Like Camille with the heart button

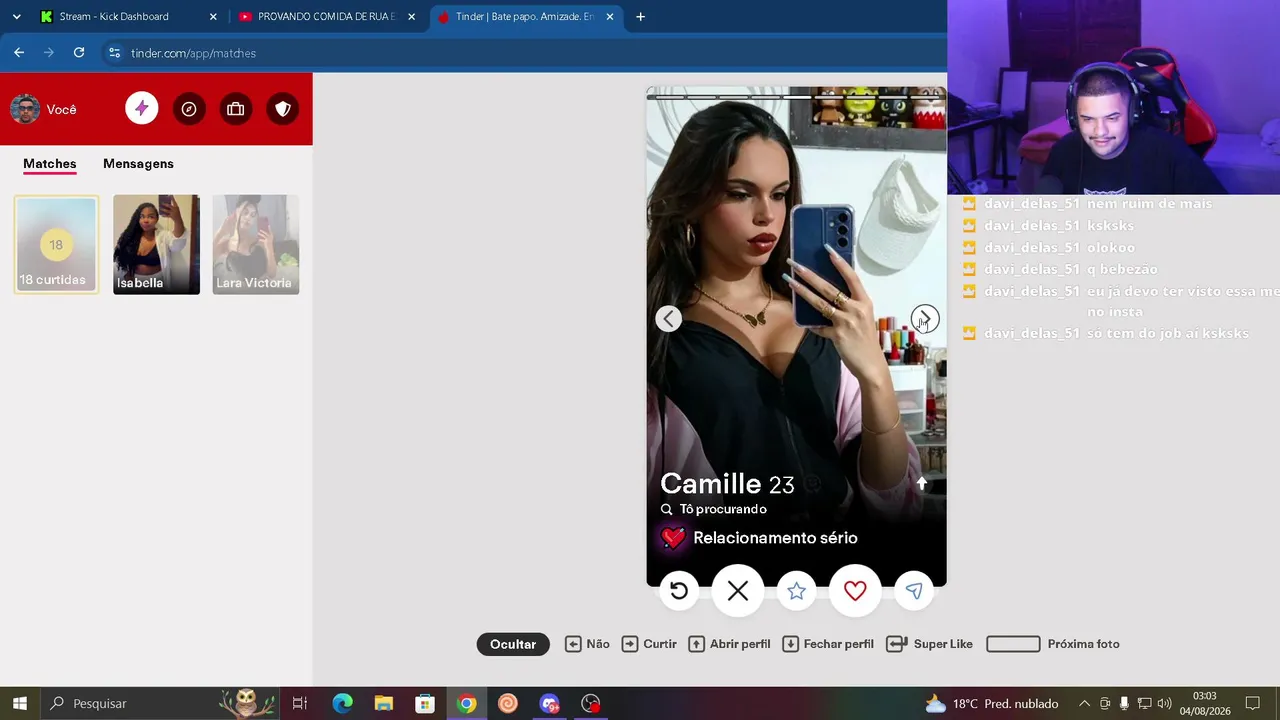tap(855, 591)
